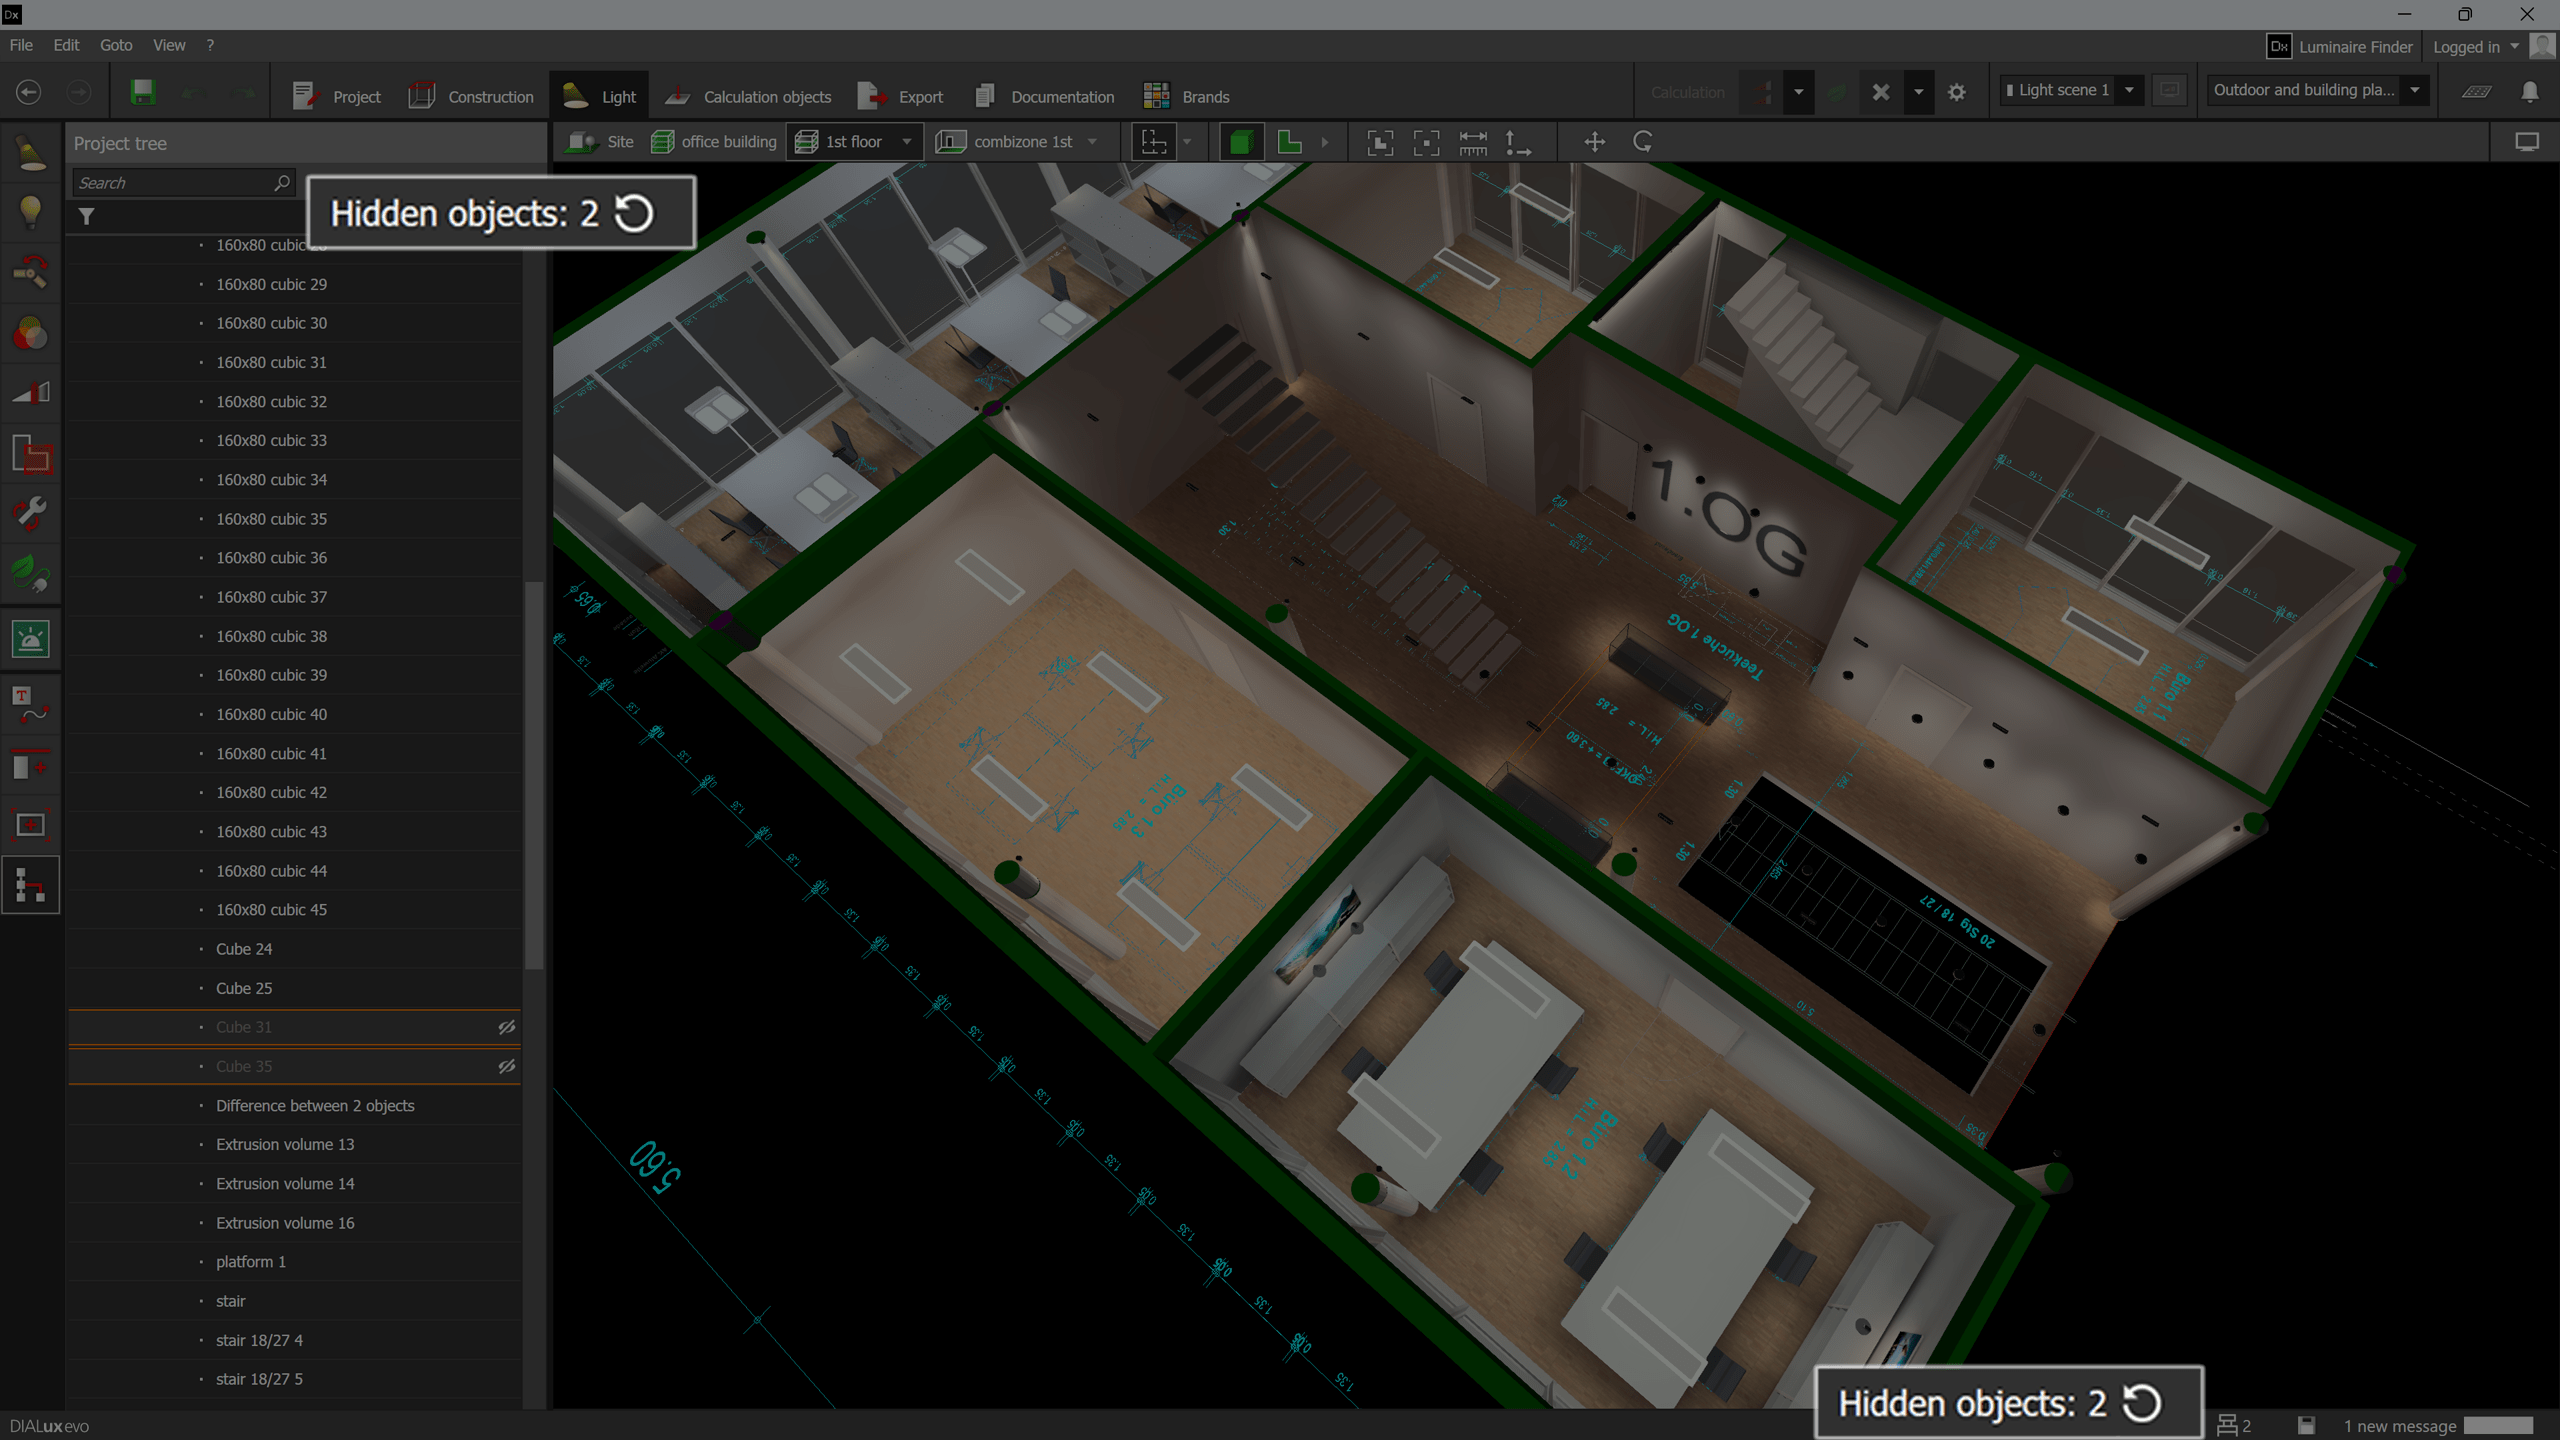Activate the 3D view green cube icon

(x=1241, y=142)
